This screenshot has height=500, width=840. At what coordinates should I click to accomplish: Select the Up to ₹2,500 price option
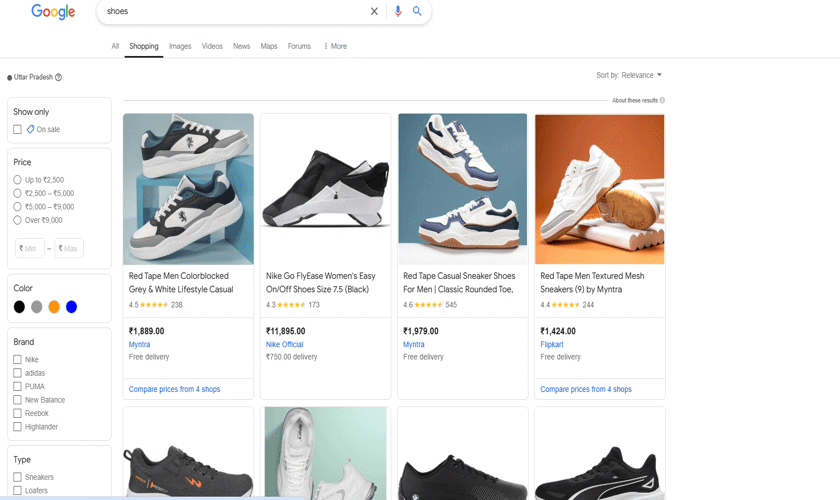point(18,180)
